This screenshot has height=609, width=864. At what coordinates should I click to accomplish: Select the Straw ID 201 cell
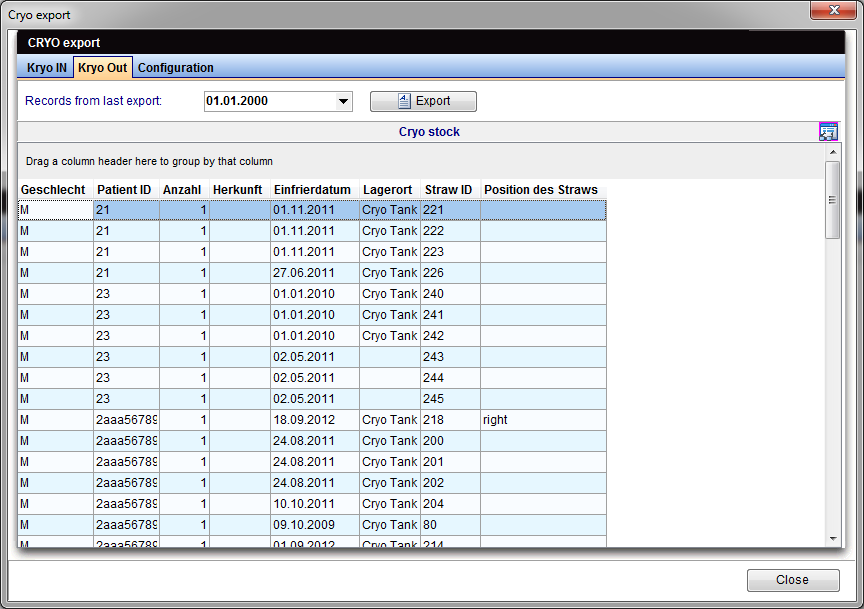tap(450, 462)
